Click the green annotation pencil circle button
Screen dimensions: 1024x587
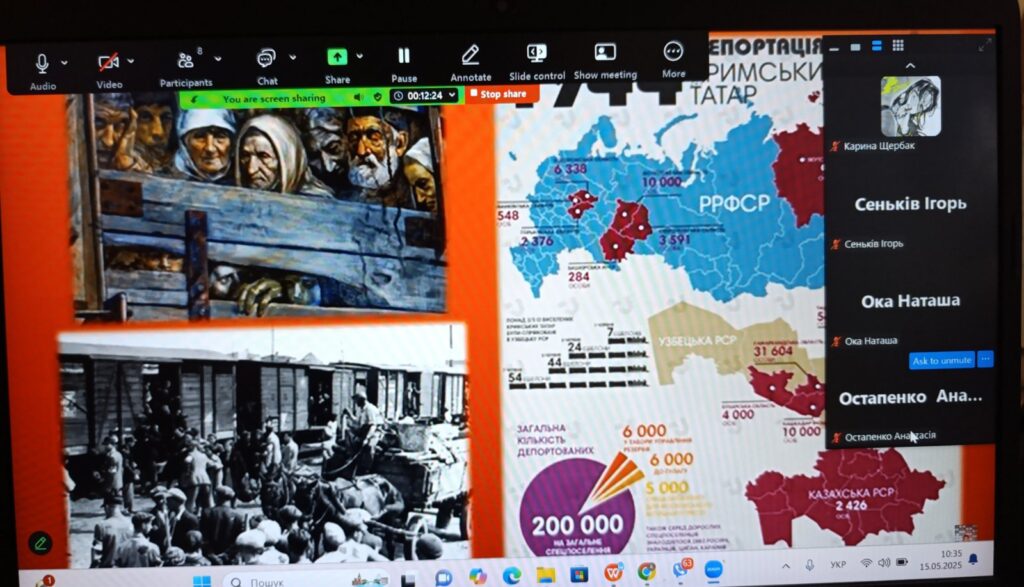click(x=40, y=543)
